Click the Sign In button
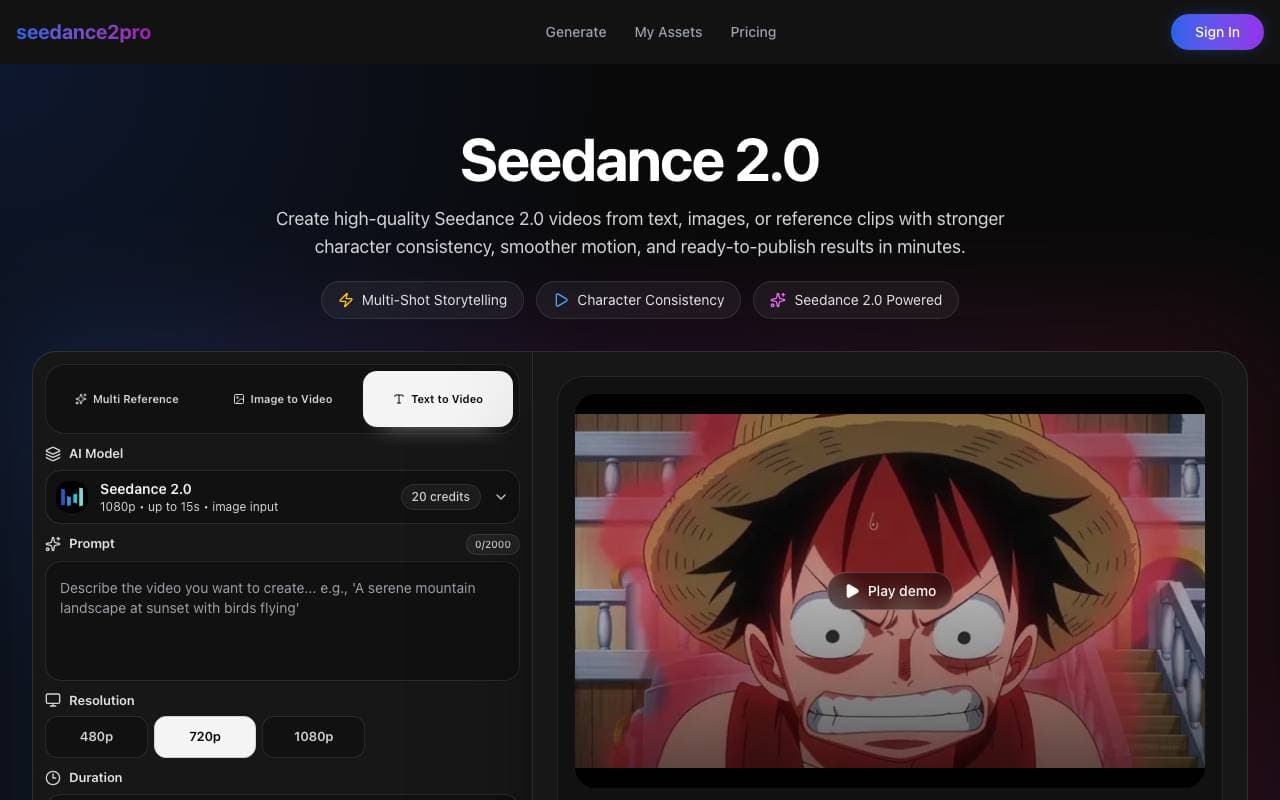Image resolution: width=1280 pixels, height=800 pixels. [1217, 32]
